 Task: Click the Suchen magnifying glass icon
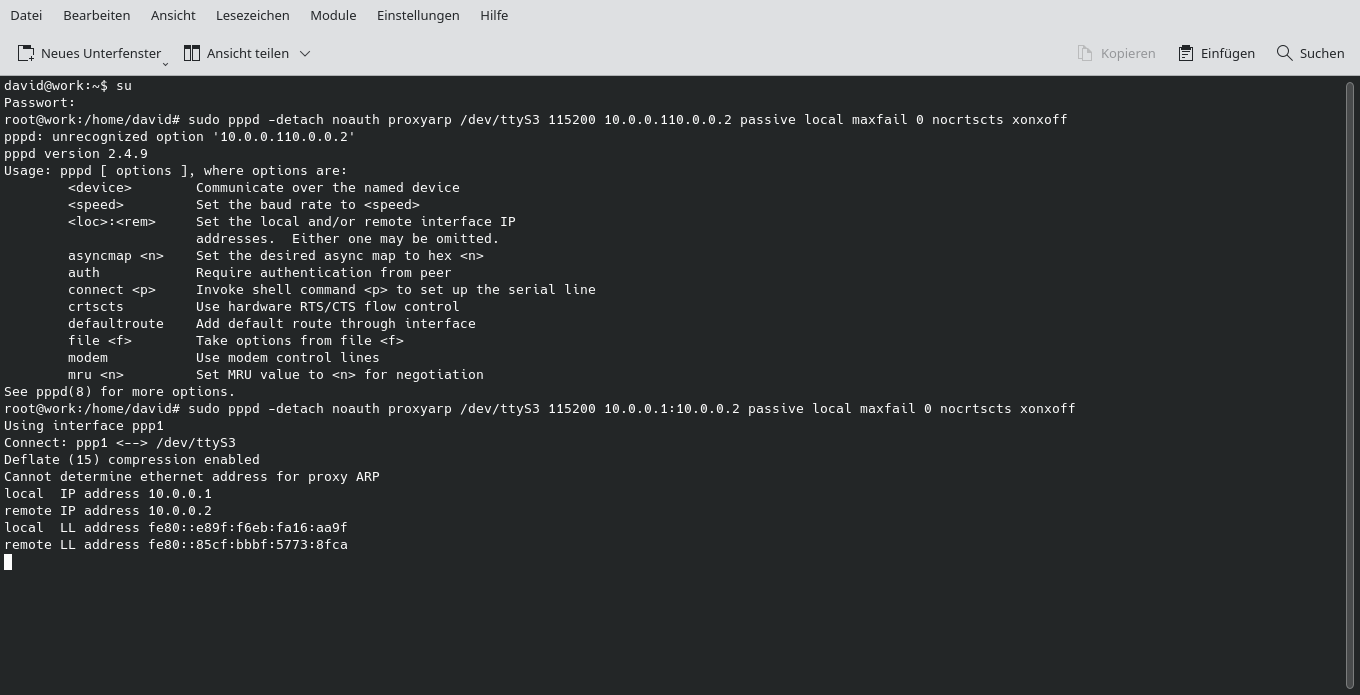point(1284,53)
